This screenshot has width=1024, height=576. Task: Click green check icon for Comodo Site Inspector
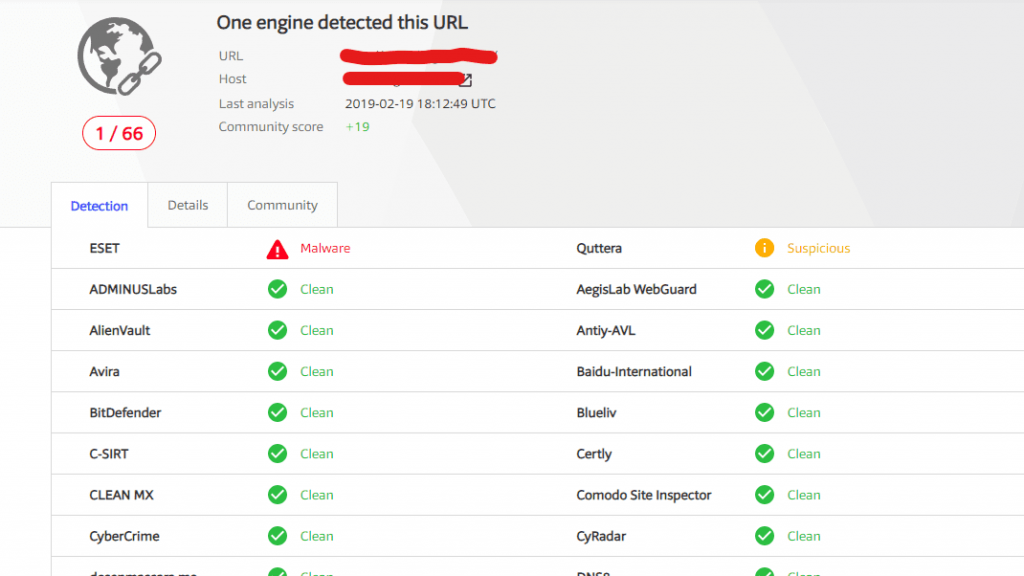[764, 495]
